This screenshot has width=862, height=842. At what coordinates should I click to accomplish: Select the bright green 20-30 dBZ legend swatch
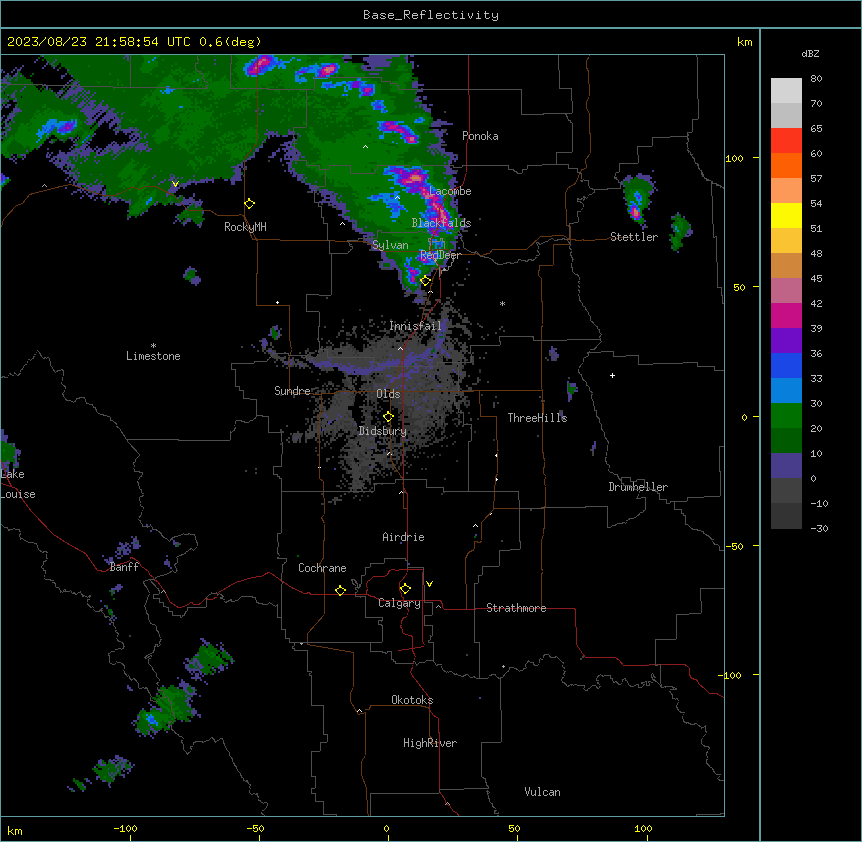[786, 416]
